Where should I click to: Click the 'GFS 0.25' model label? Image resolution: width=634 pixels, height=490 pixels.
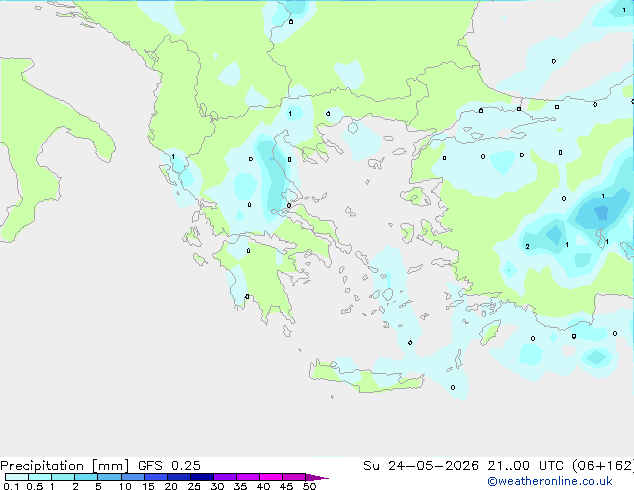pyautogui.click(x=169, y=466)
